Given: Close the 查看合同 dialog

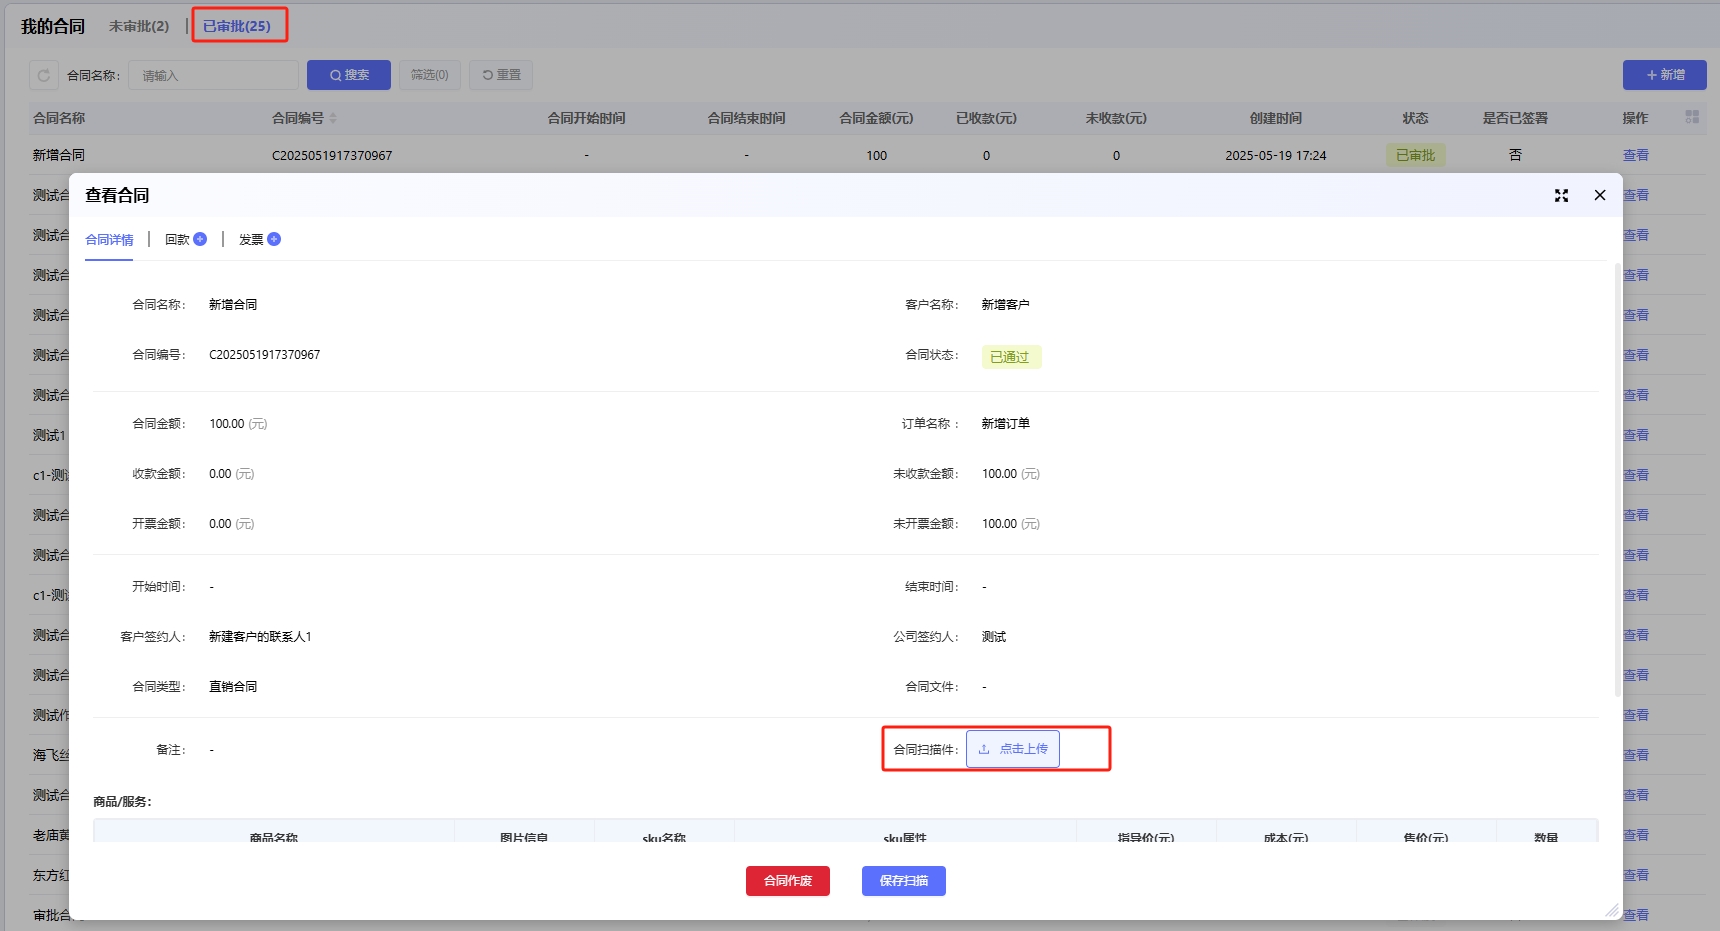Looking at the screenshot, I should (x=1600, y=195).
